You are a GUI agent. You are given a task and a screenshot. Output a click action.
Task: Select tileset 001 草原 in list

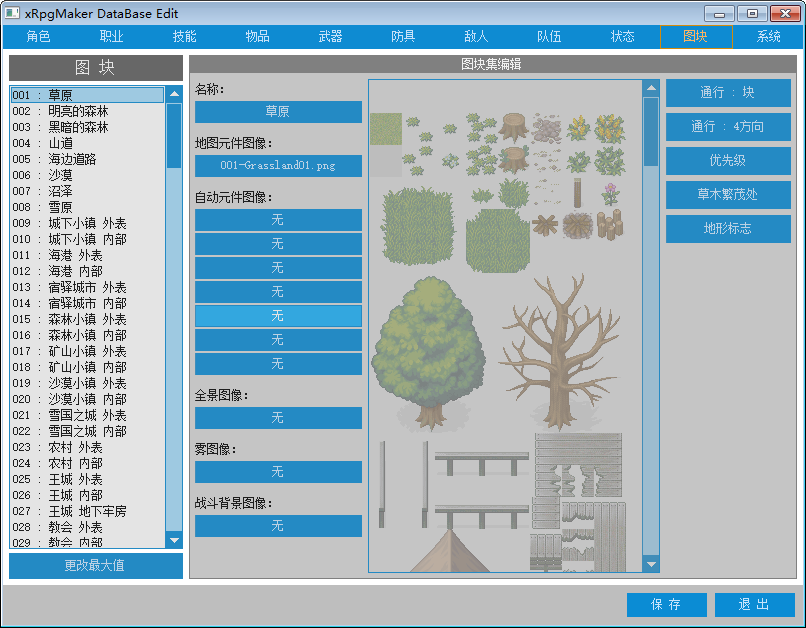(87, 95)
